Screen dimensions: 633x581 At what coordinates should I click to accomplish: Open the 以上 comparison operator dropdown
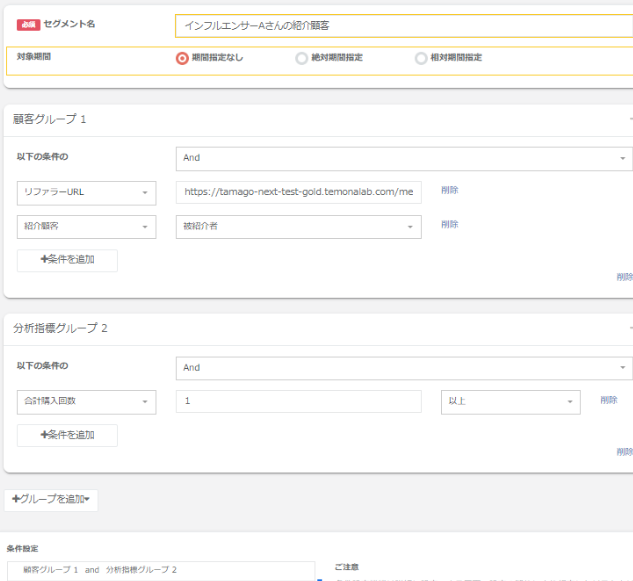510,401
